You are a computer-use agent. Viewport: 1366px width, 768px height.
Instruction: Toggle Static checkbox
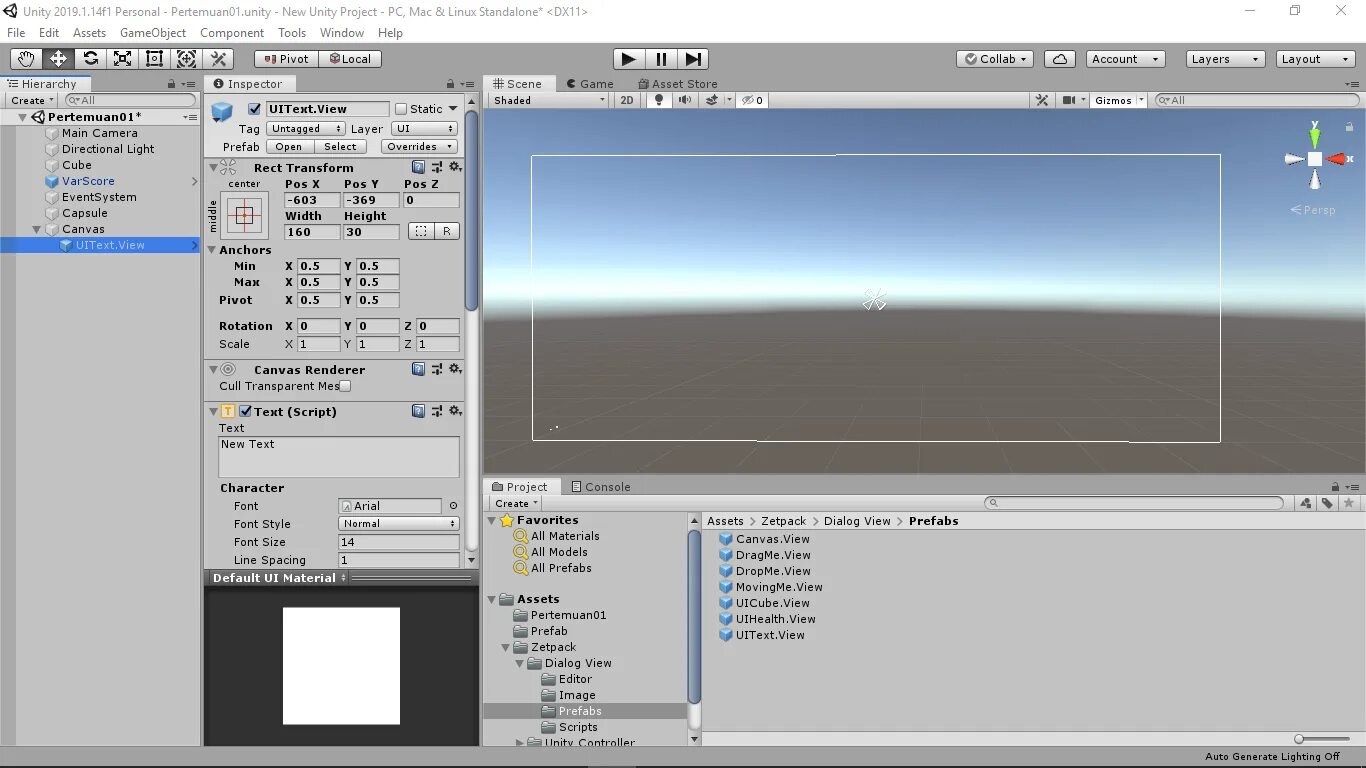(x=401, y=109)
